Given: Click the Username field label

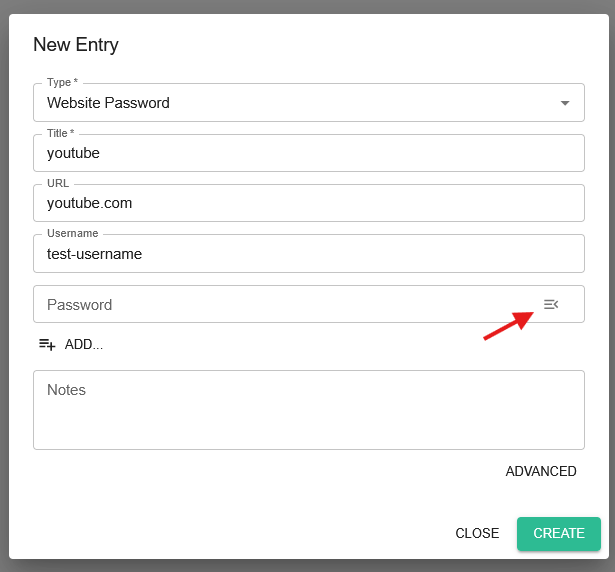Looking at the screenshot, I should click(73, 233).
